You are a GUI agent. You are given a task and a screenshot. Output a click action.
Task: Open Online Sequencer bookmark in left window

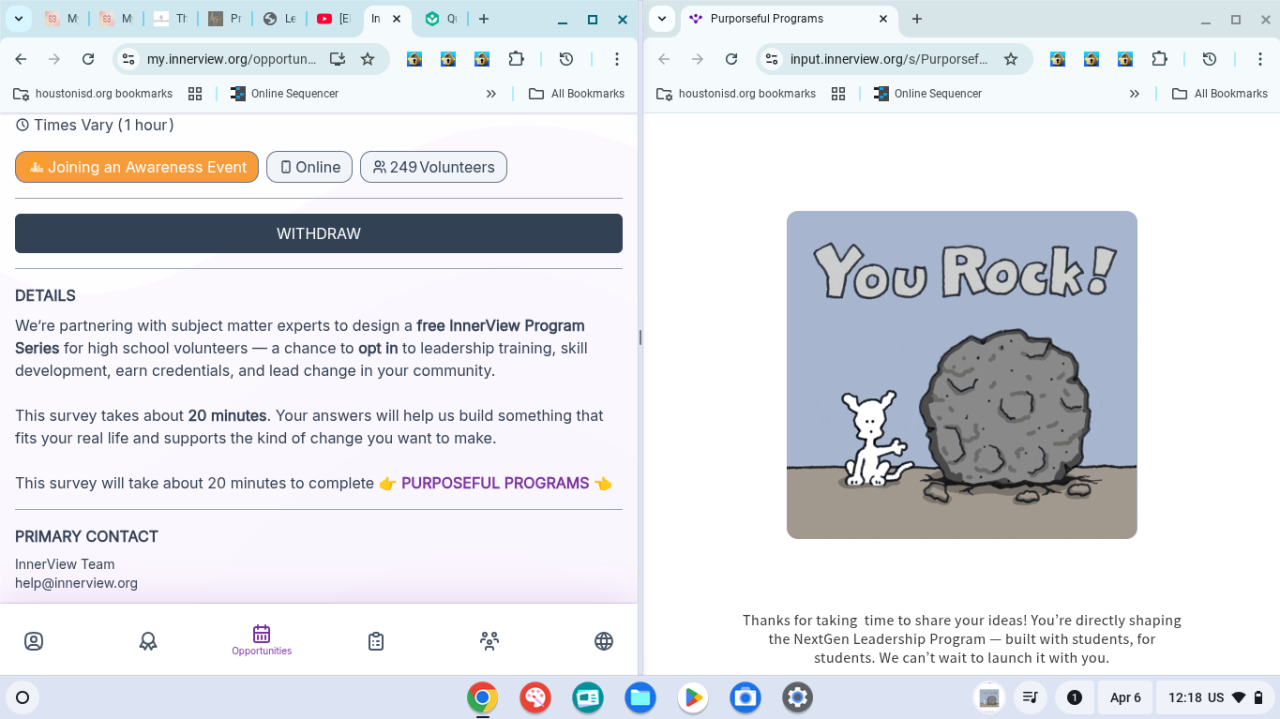[x=284, y=93]
